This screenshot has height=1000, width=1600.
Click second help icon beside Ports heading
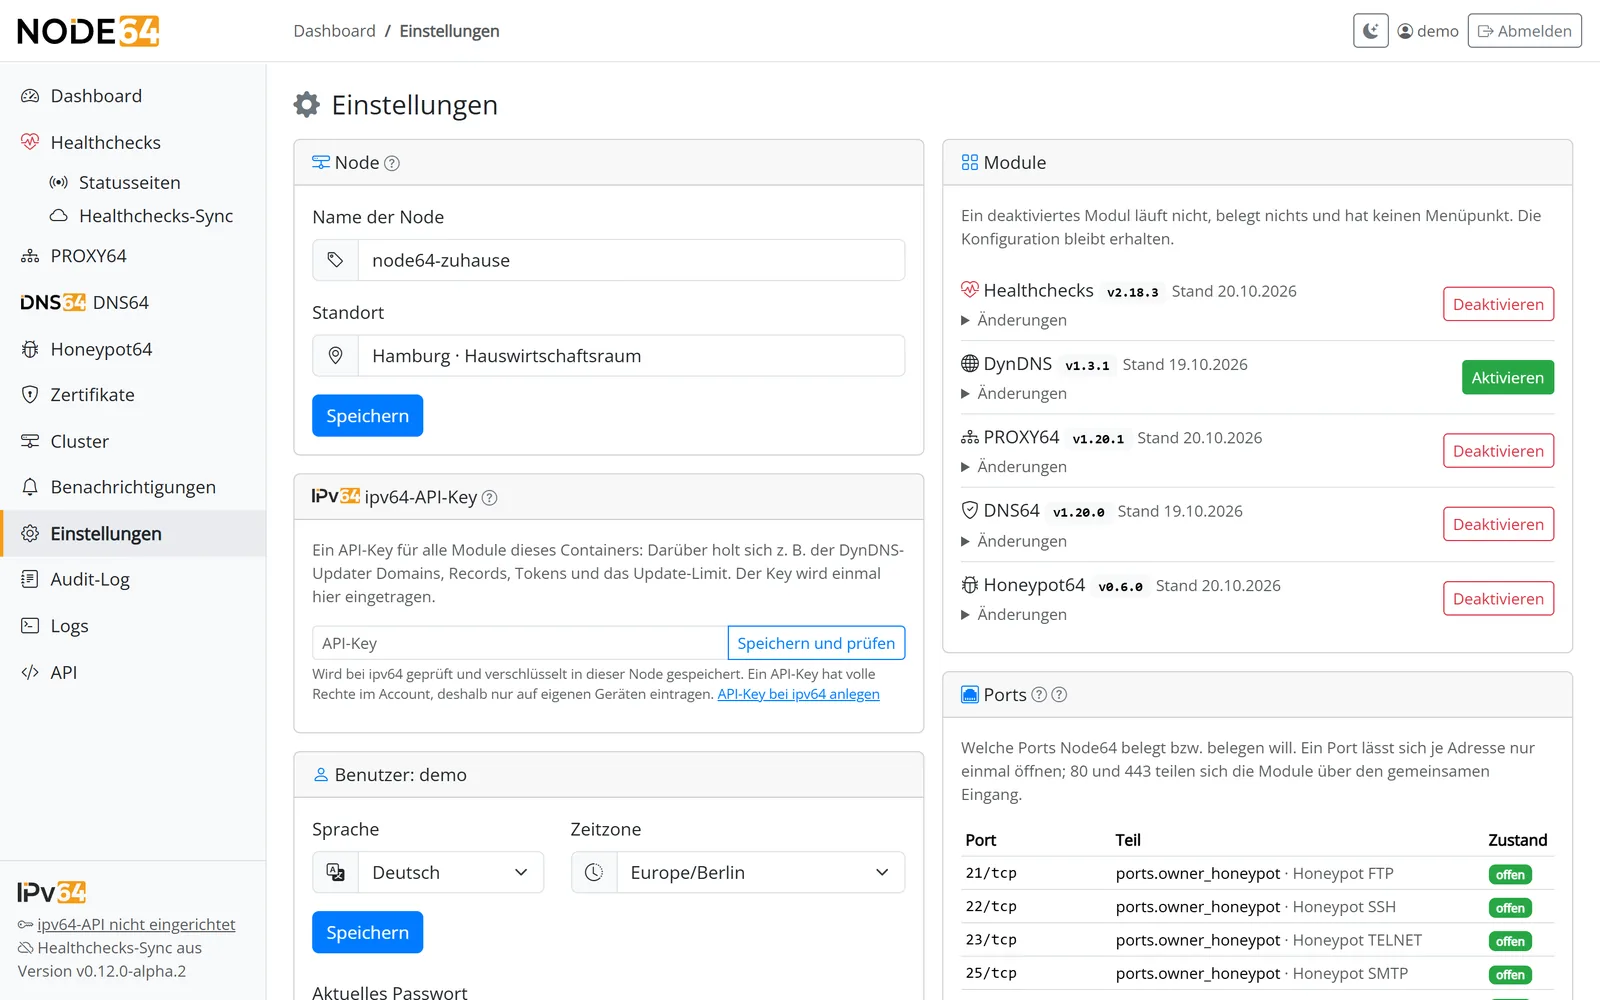pos(1059,695)
